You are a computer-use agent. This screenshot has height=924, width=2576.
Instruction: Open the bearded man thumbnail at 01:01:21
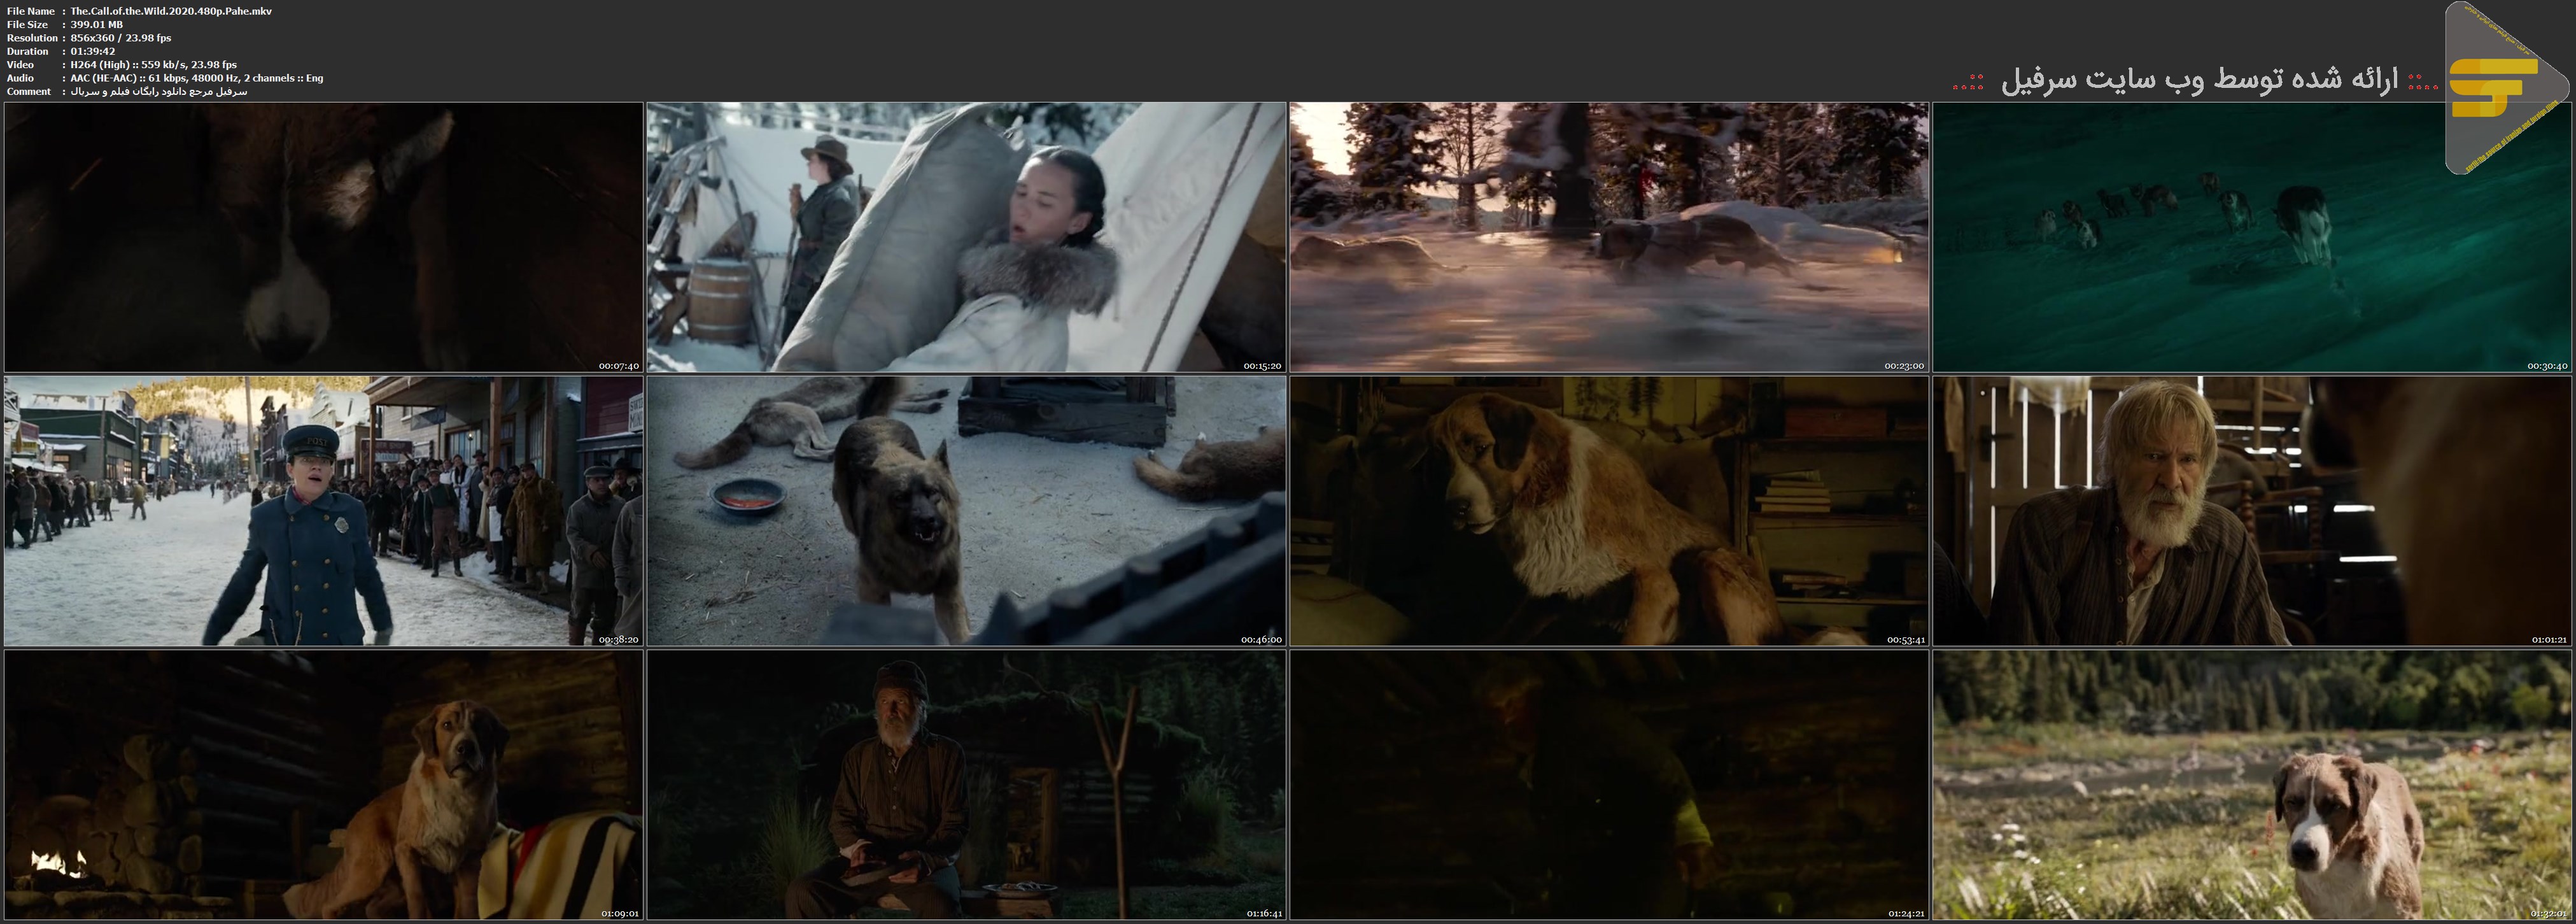click(2251, 511)
